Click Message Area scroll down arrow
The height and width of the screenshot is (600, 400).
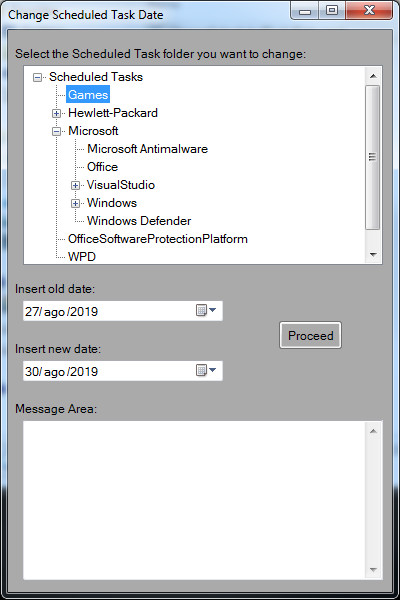click(374, 570)
